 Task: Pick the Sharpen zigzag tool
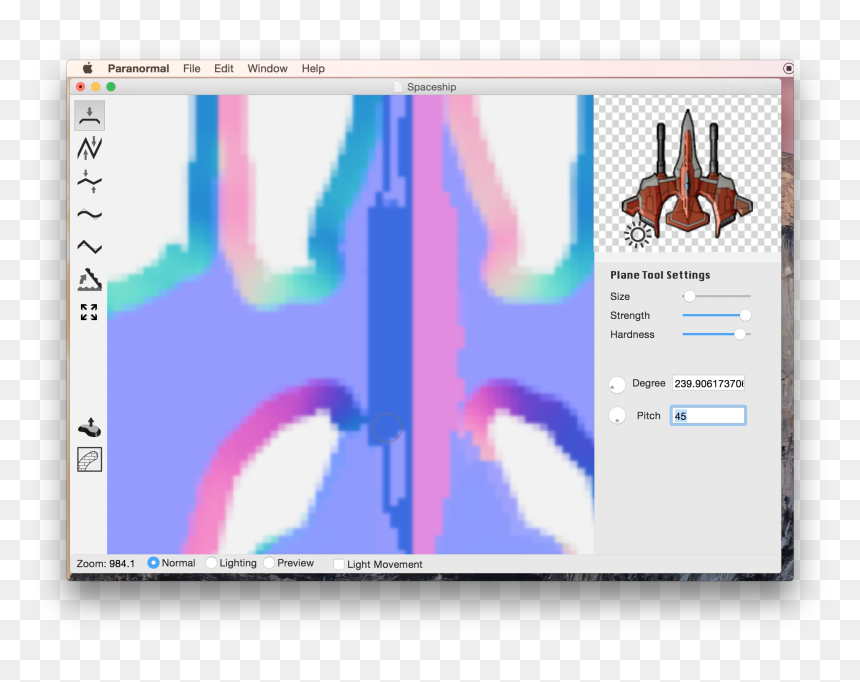point(89,247)
